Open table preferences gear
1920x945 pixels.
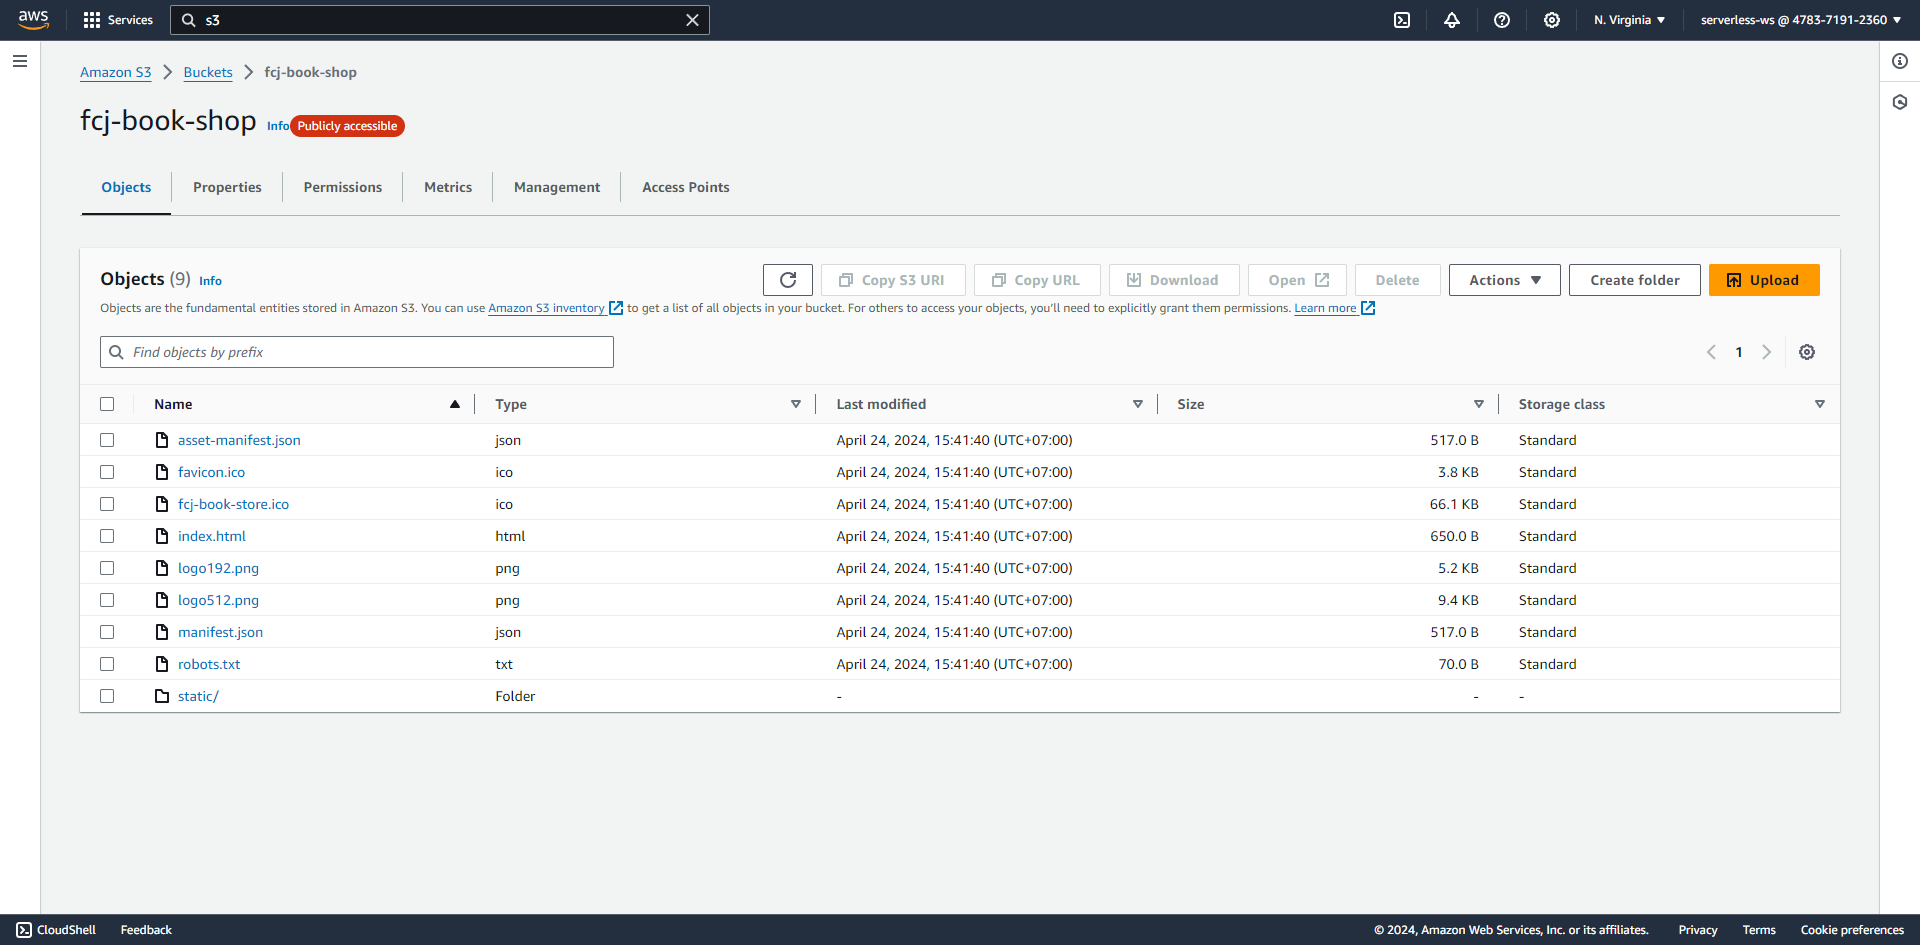[1807, 352]
